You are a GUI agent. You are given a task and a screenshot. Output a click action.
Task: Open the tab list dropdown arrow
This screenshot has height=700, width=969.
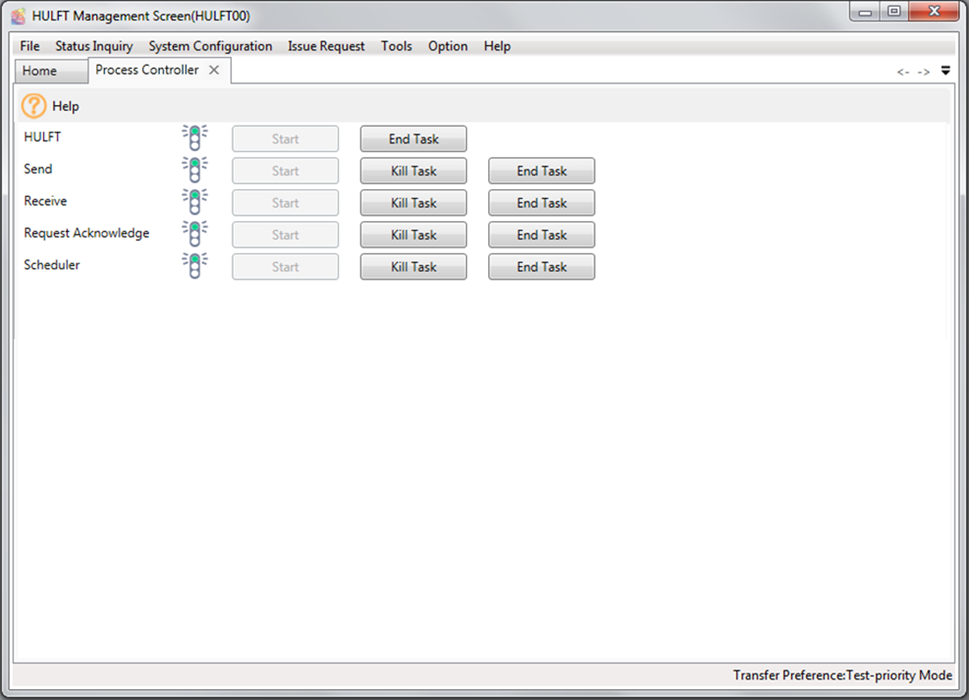(946, 71)
